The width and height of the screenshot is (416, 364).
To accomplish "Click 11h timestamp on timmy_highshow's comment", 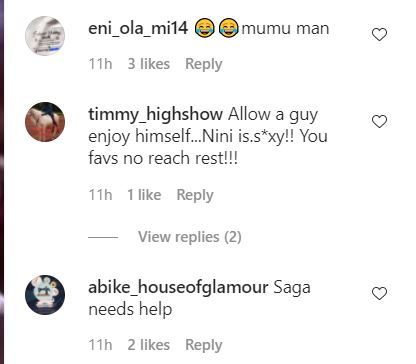I will point(100,195).
